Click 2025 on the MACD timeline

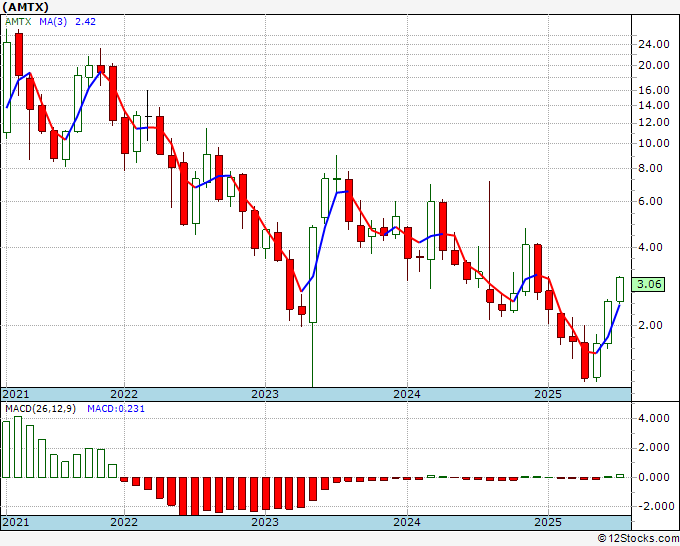[x=548, y=522]
